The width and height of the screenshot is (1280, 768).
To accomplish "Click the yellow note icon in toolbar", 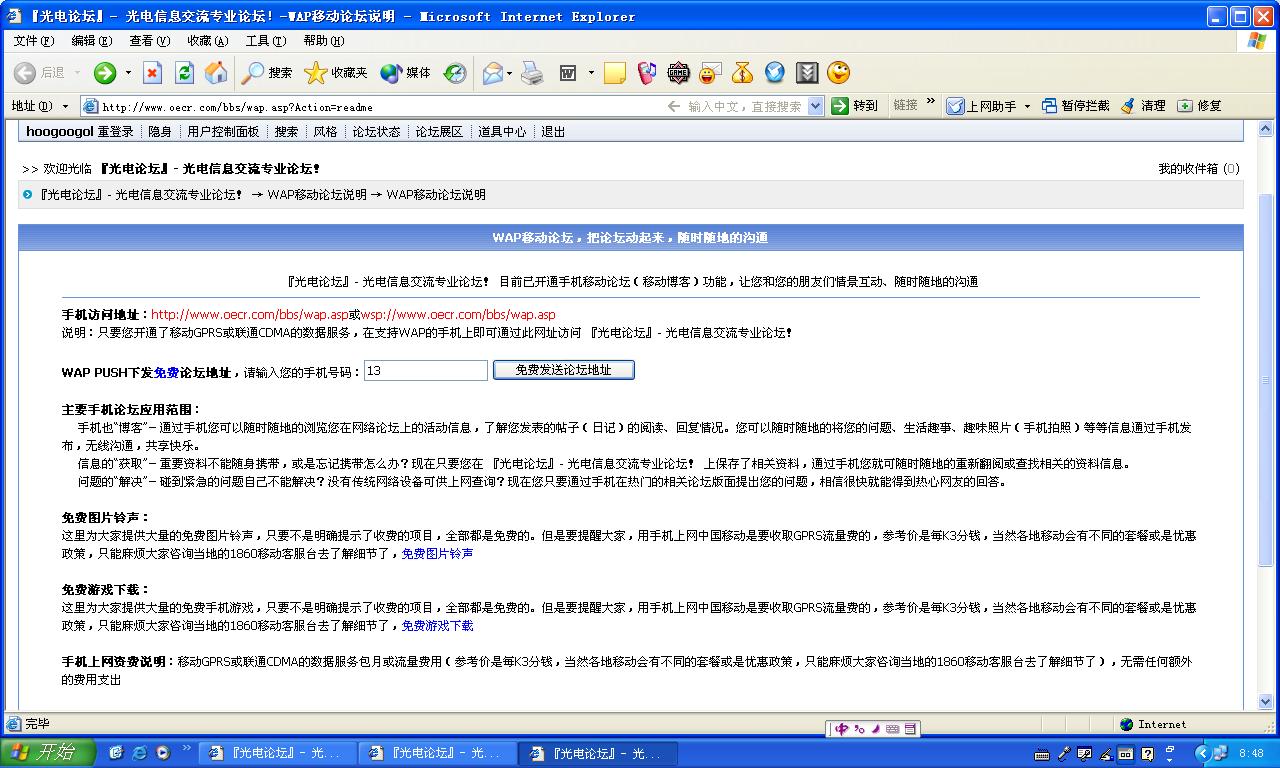I will [615, 73].
